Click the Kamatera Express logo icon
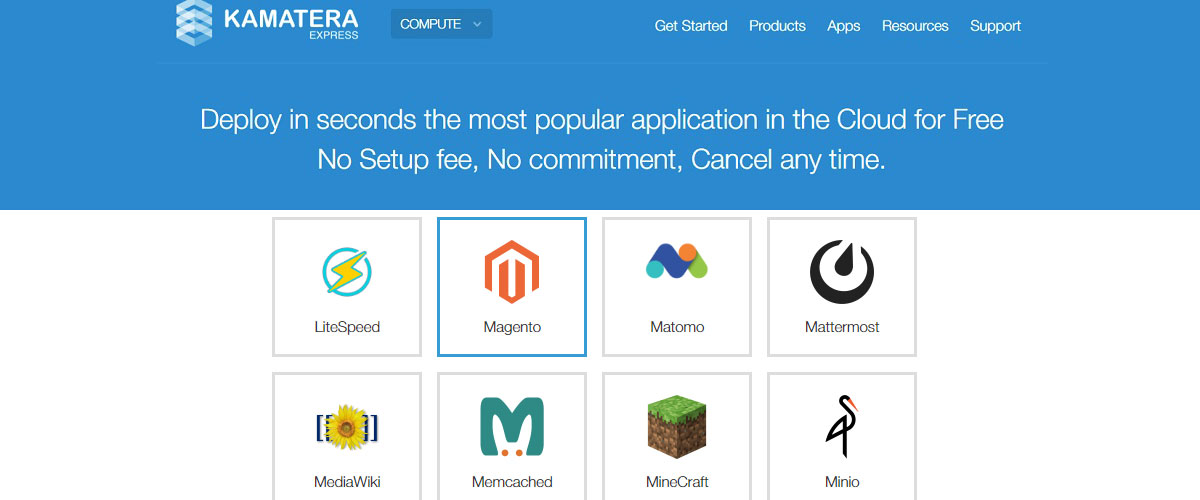The height and width of the screenshot is (500, 1200). (194, 22)
